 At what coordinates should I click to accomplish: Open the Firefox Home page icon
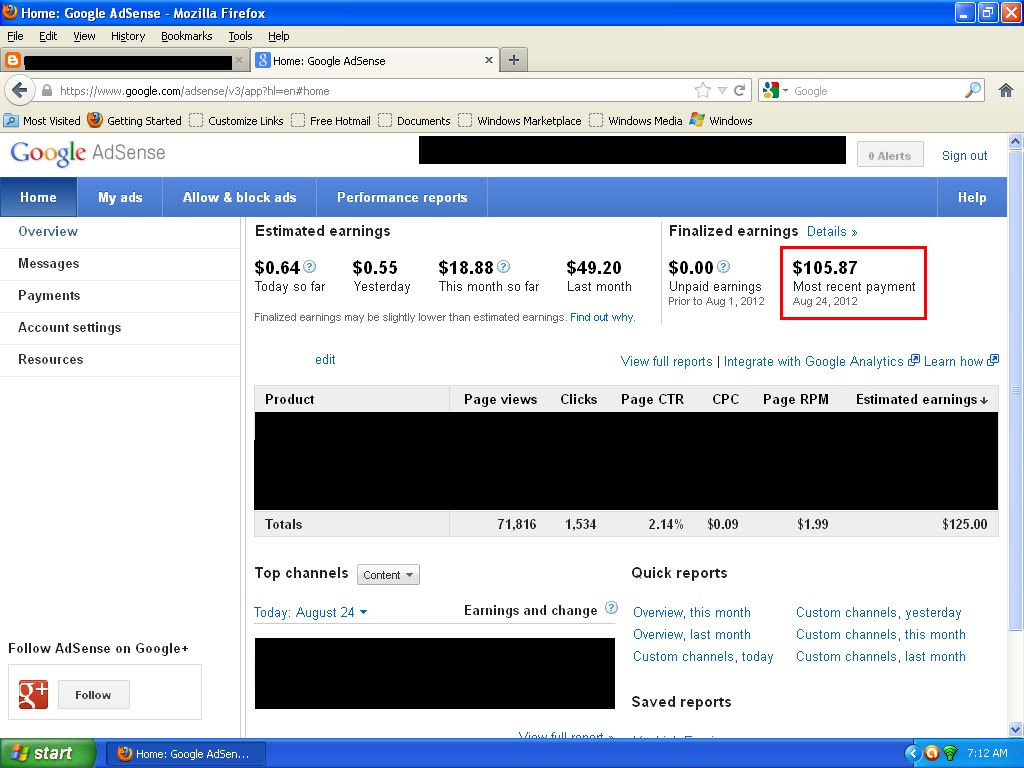coord(1006,90)
